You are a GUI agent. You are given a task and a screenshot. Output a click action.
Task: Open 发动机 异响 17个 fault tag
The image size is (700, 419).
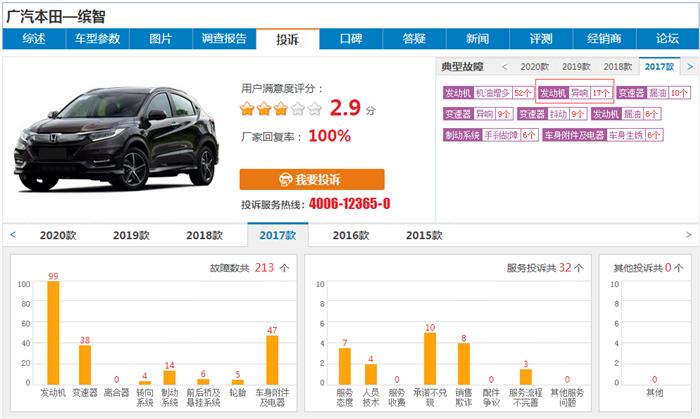[x=575, y=93]
